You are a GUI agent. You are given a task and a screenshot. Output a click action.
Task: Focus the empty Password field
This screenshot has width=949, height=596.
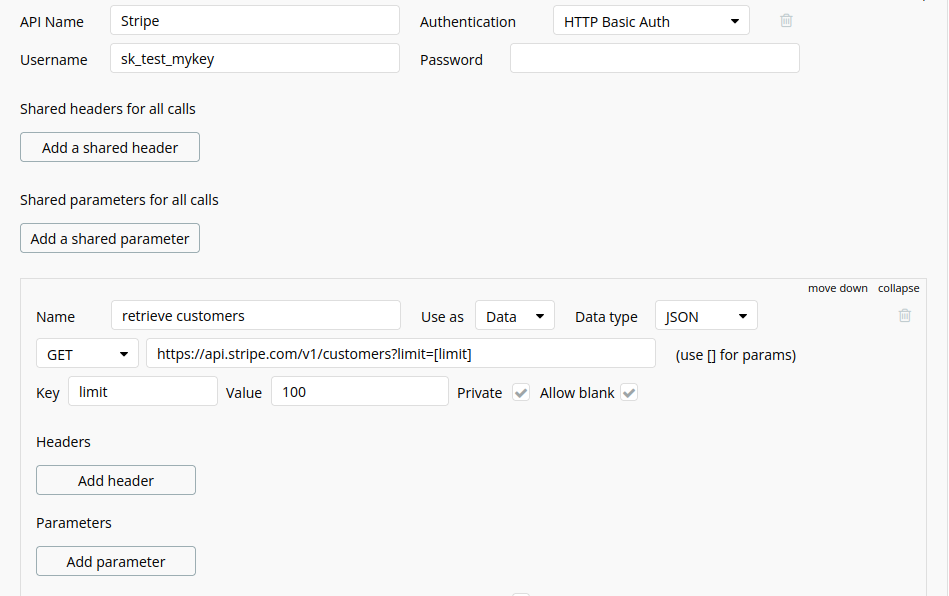(x=655, y=58)
